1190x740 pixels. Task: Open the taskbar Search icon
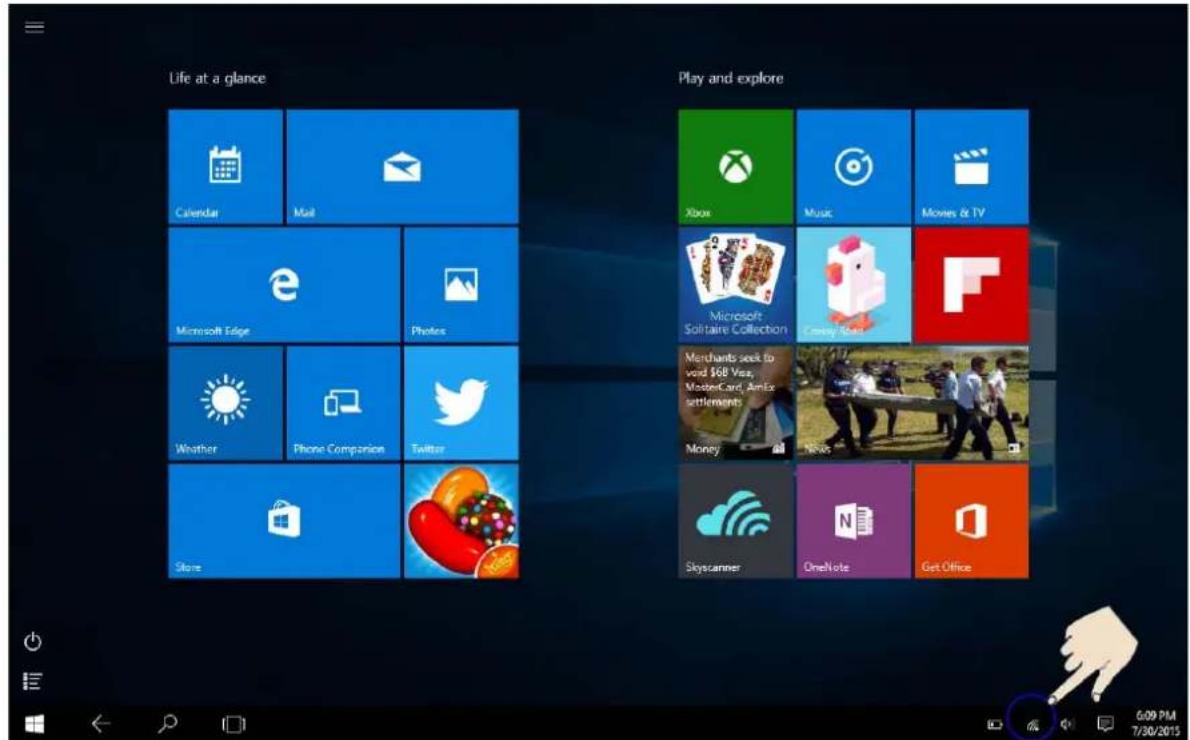(x=168, y=723)
